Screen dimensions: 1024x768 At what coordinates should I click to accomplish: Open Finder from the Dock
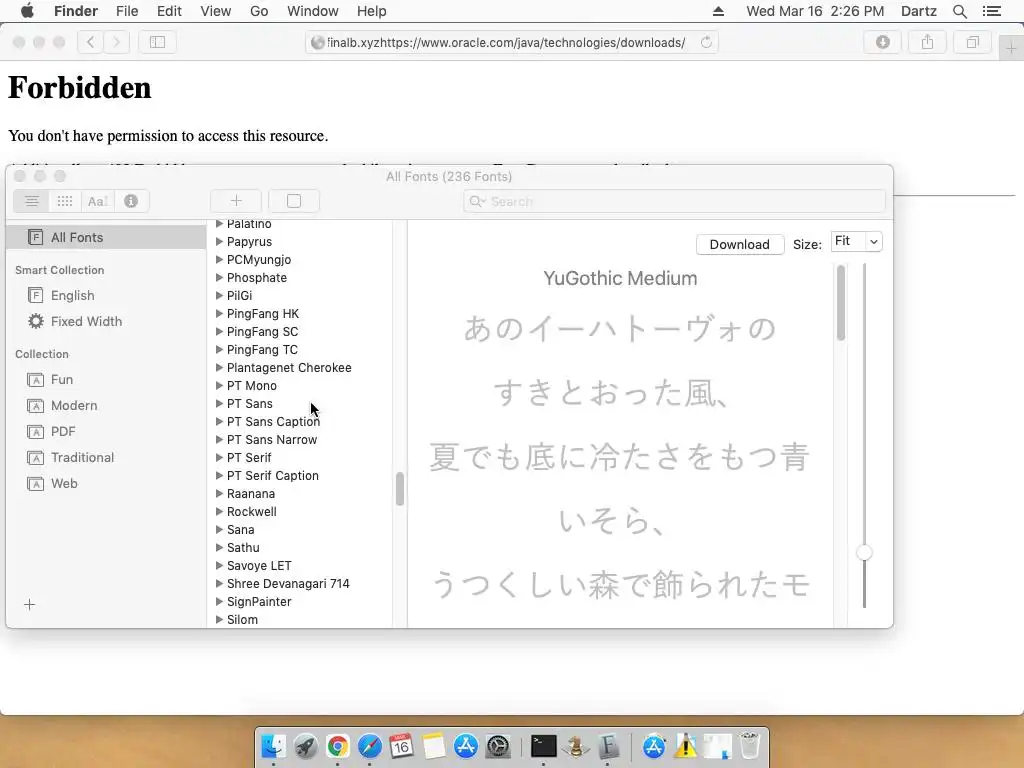pos(273,746)
